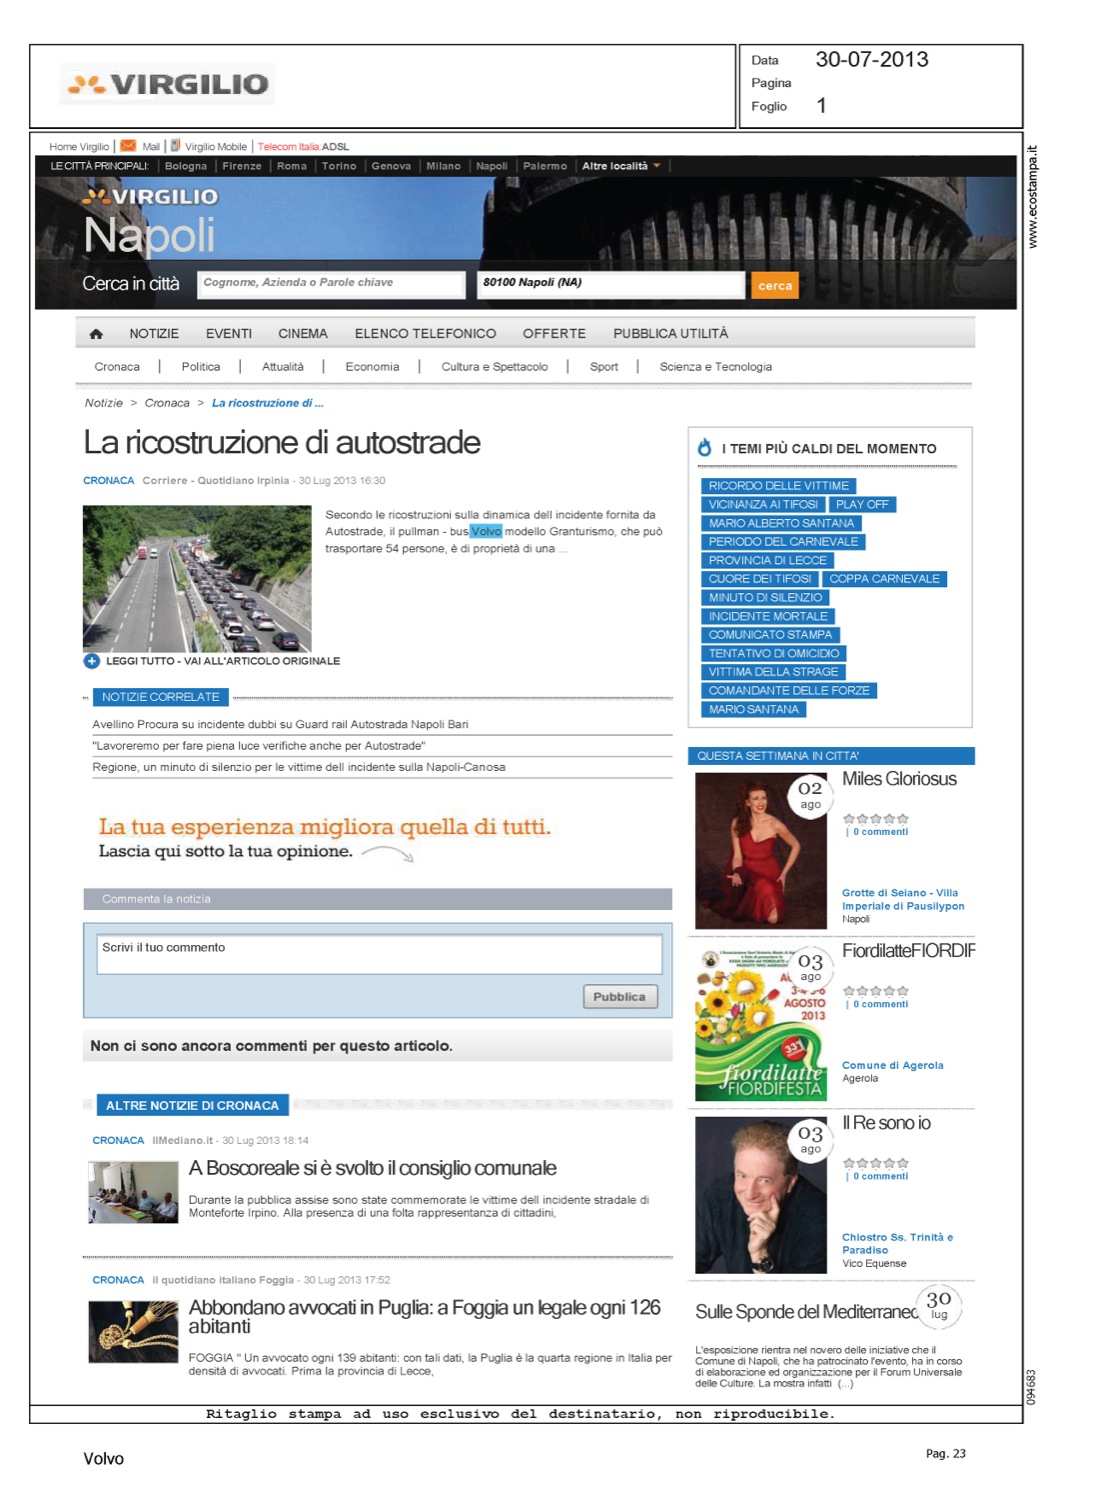This screenshot has height=1500, width=1101.
Task: Open the highway traffic article thumbnail
Action: [x=197, y=579]
